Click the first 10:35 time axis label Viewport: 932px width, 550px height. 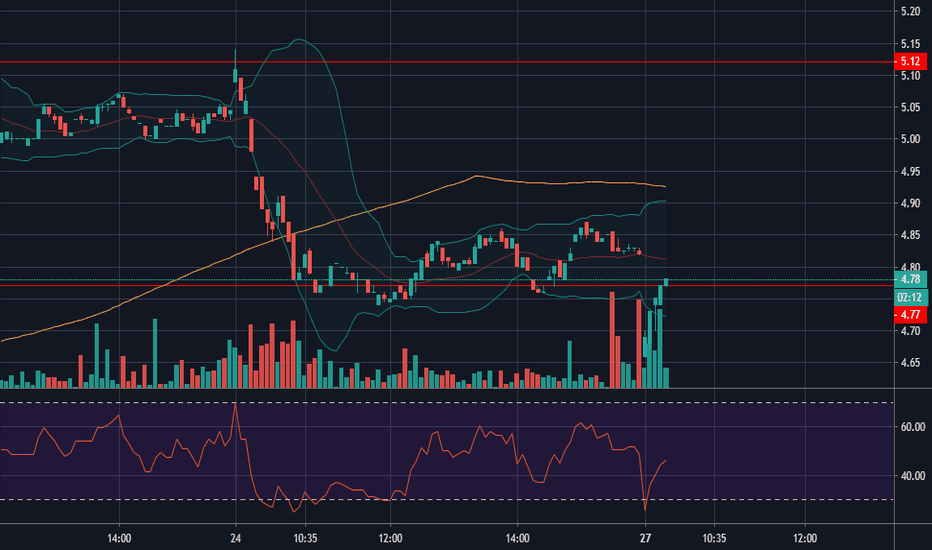tap(305, 538)
